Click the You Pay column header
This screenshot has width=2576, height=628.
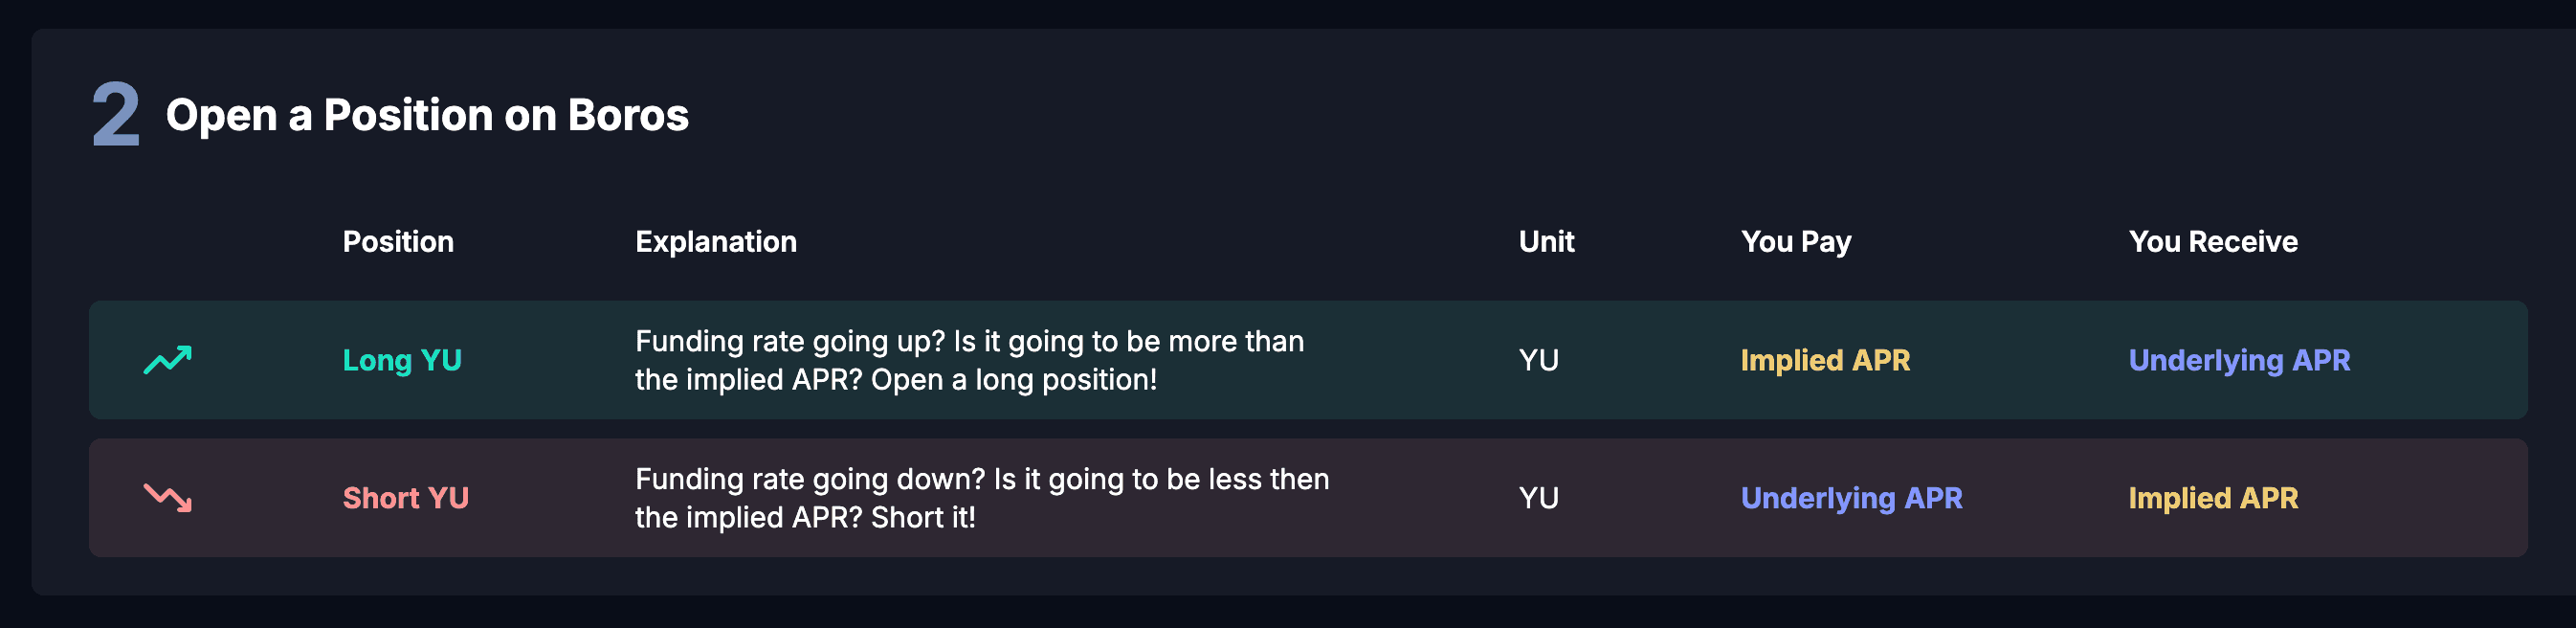[x=1796, y=242]
